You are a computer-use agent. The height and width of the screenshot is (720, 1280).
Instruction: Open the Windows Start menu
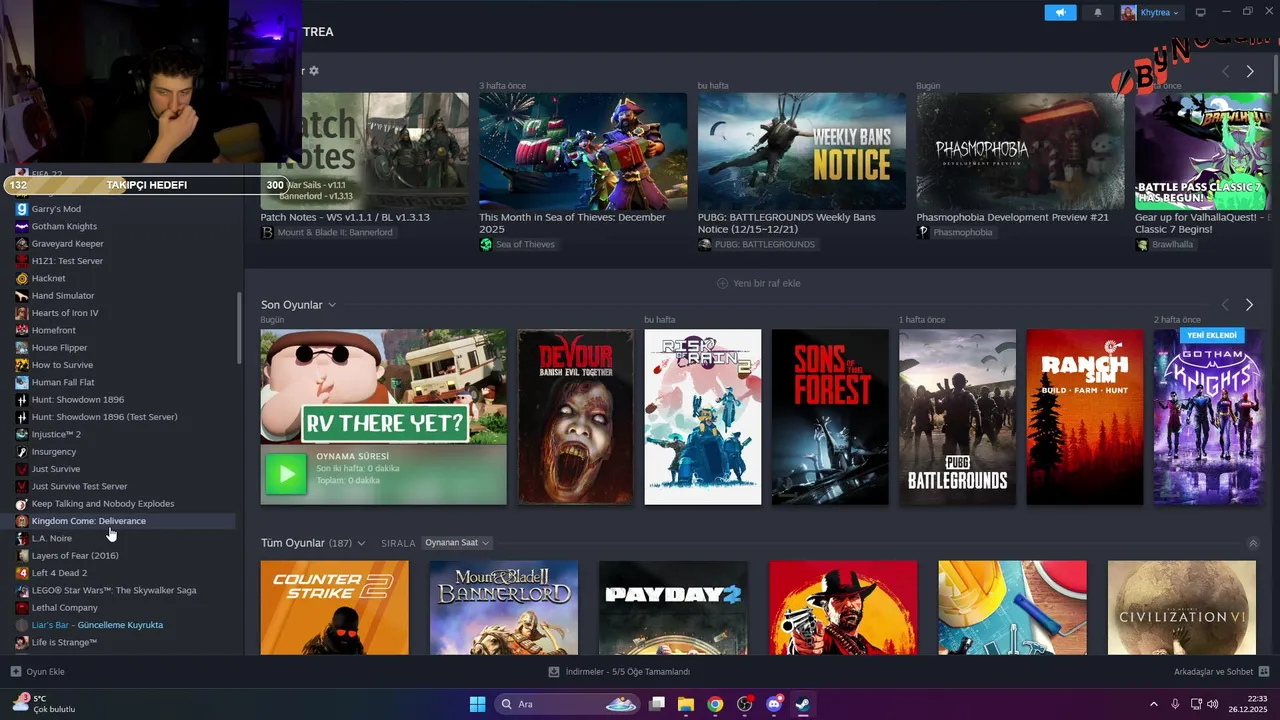[477, 704]
